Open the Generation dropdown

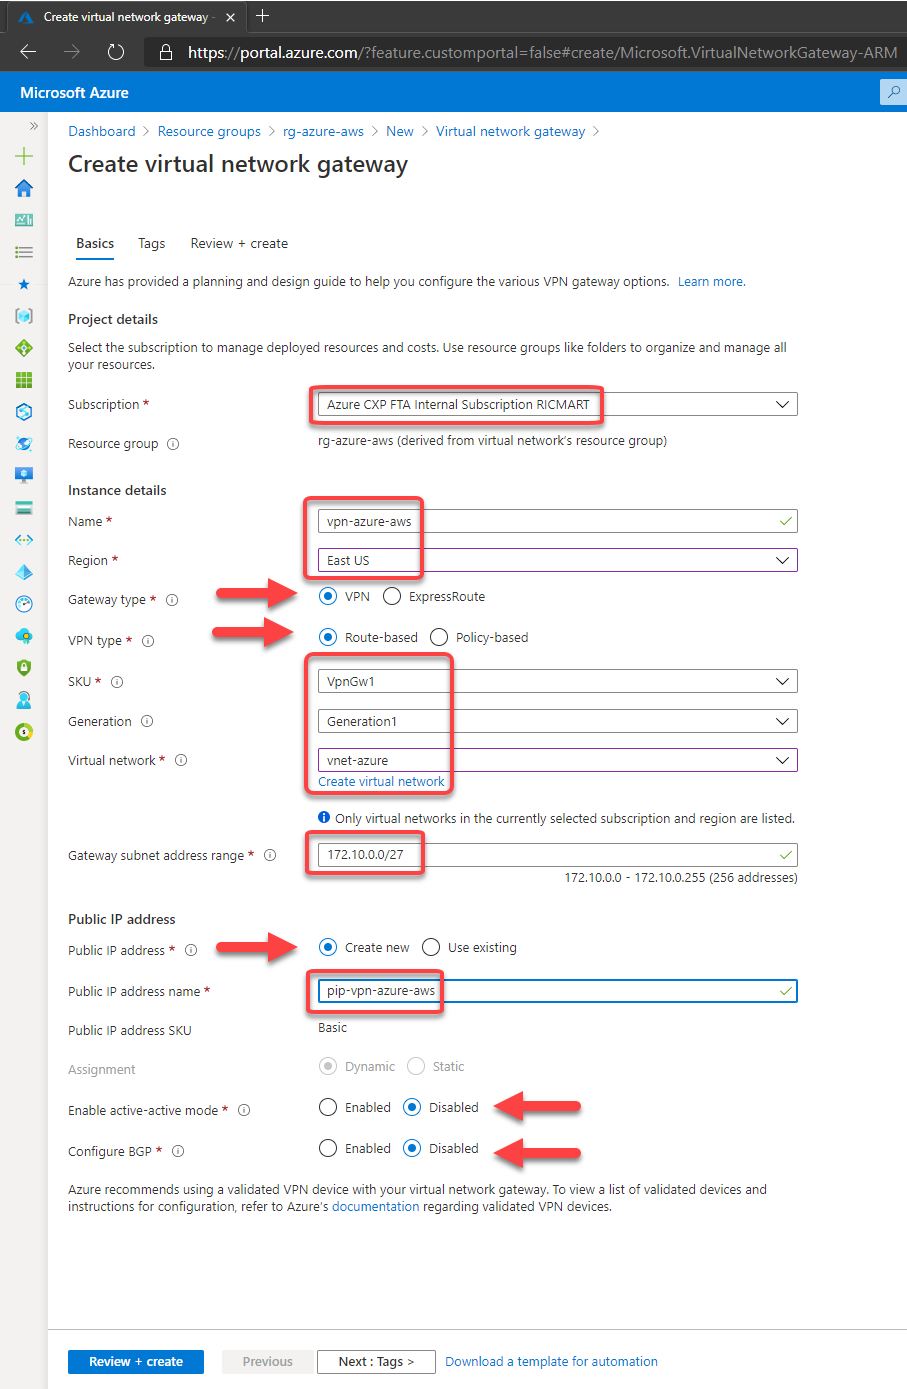tap(557, 721)
